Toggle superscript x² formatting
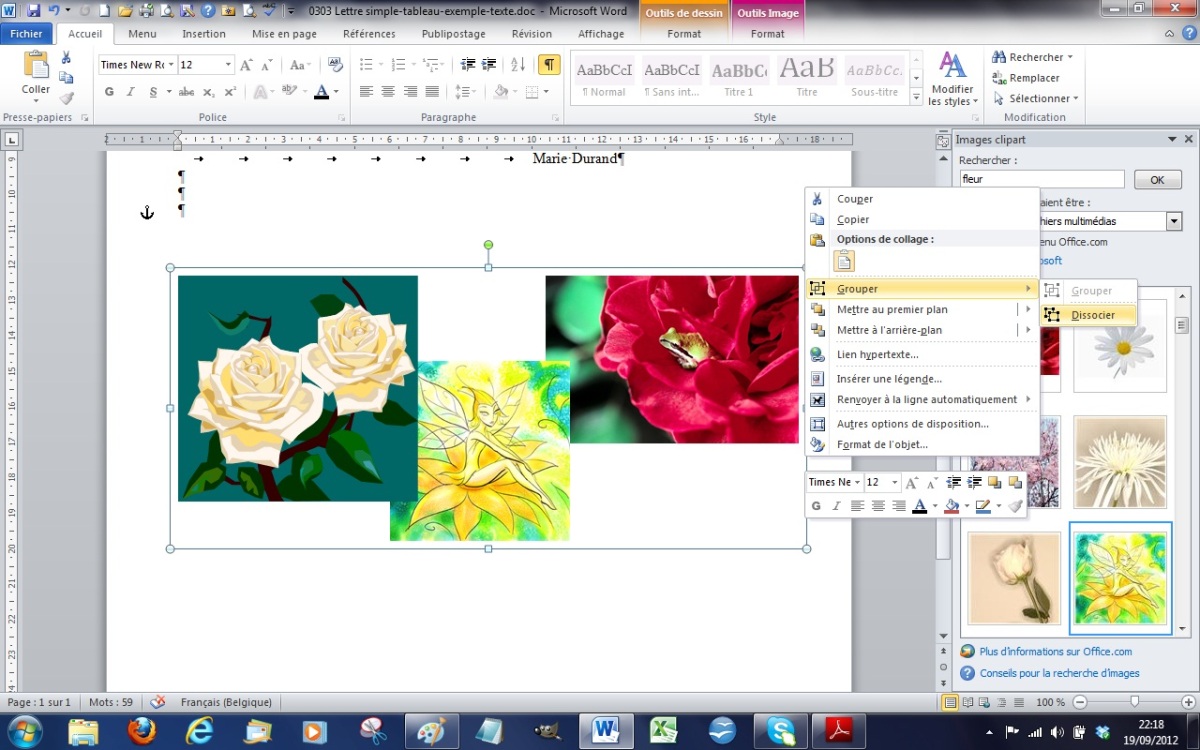1200x750 pixels. (230, 92)
